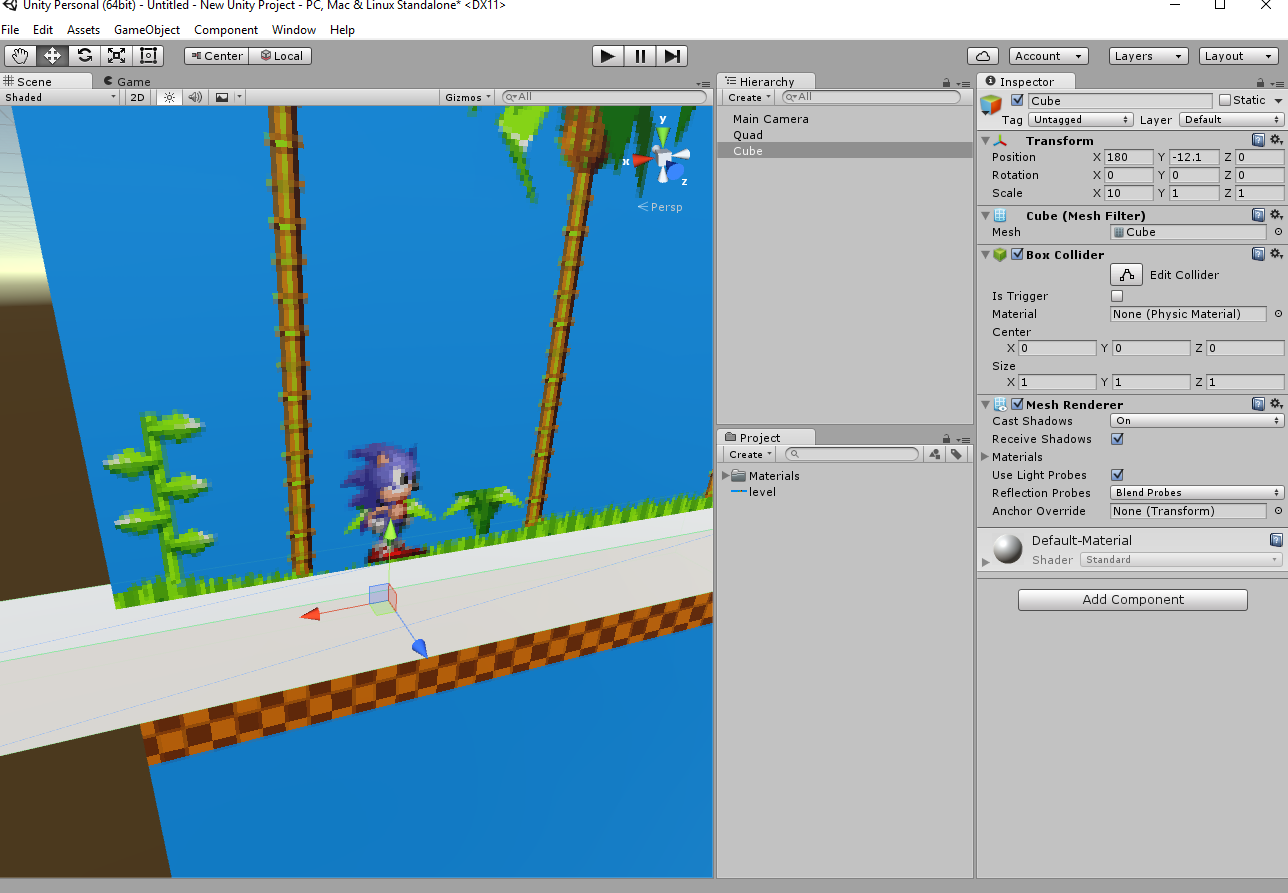The width and height of the screenshot is (1288, 893).
Task: Select the Move tool in toolbar
Action: click(x=52, y=56)
